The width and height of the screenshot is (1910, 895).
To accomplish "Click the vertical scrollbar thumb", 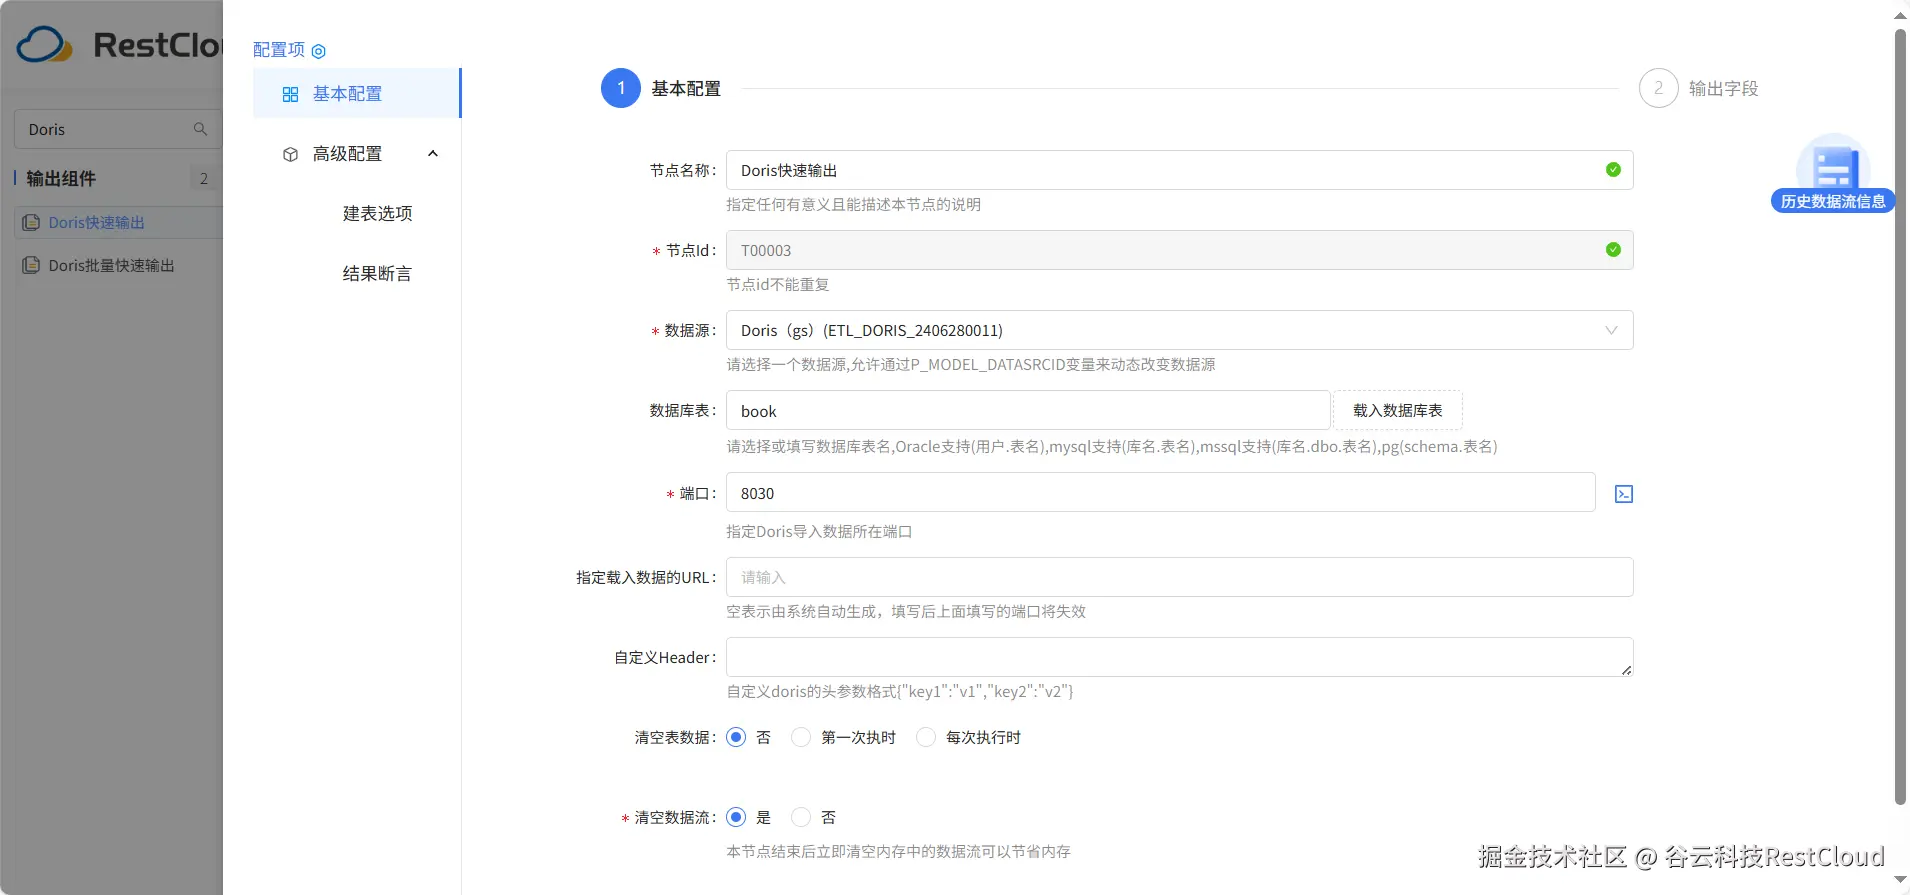I will coord(1901,416).
